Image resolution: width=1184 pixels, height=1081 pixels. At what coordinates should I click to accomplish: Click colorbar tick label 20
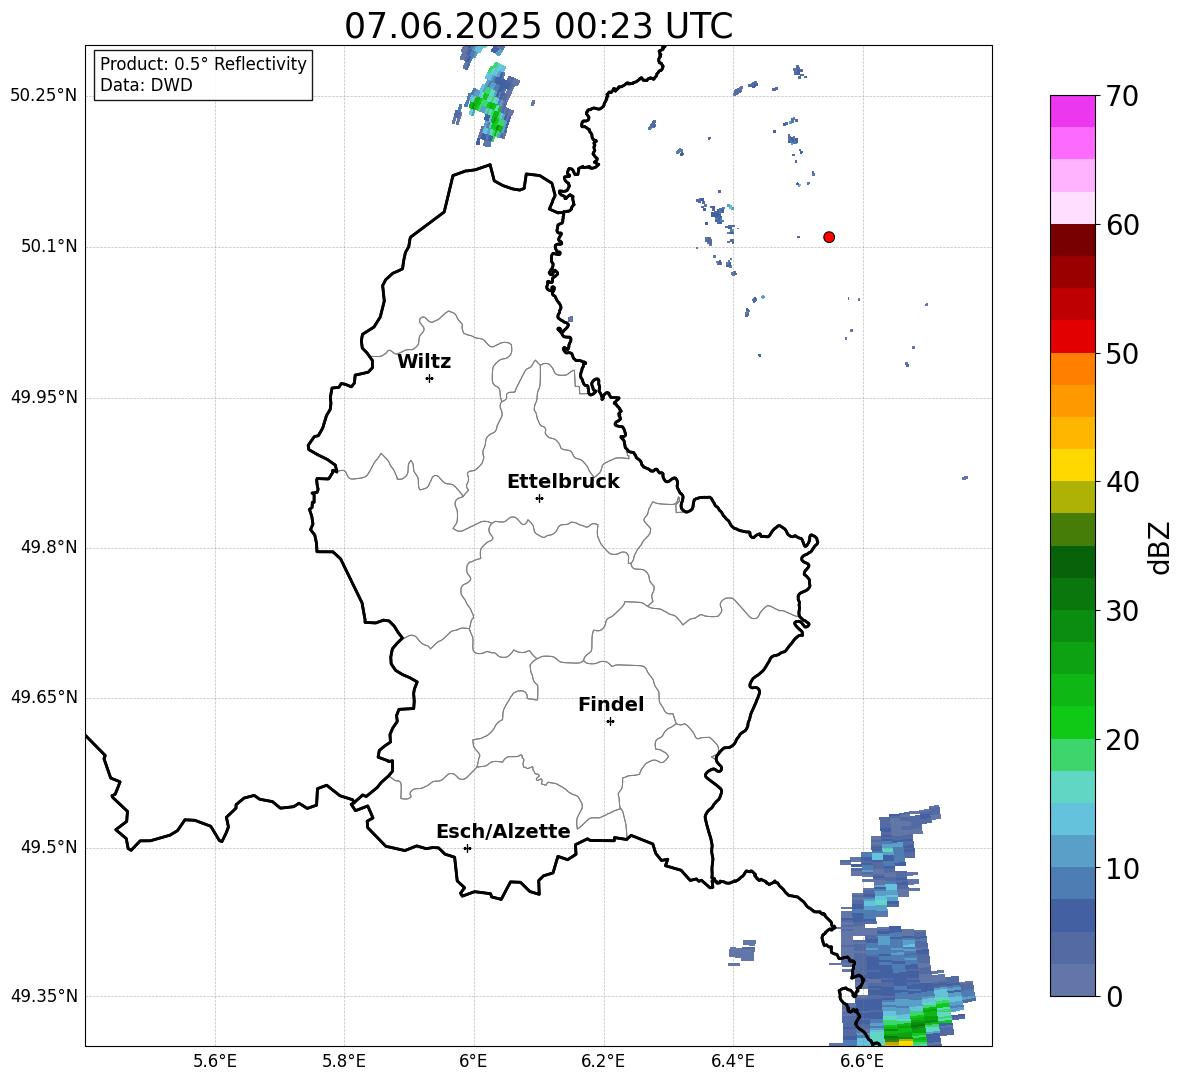1122,740
